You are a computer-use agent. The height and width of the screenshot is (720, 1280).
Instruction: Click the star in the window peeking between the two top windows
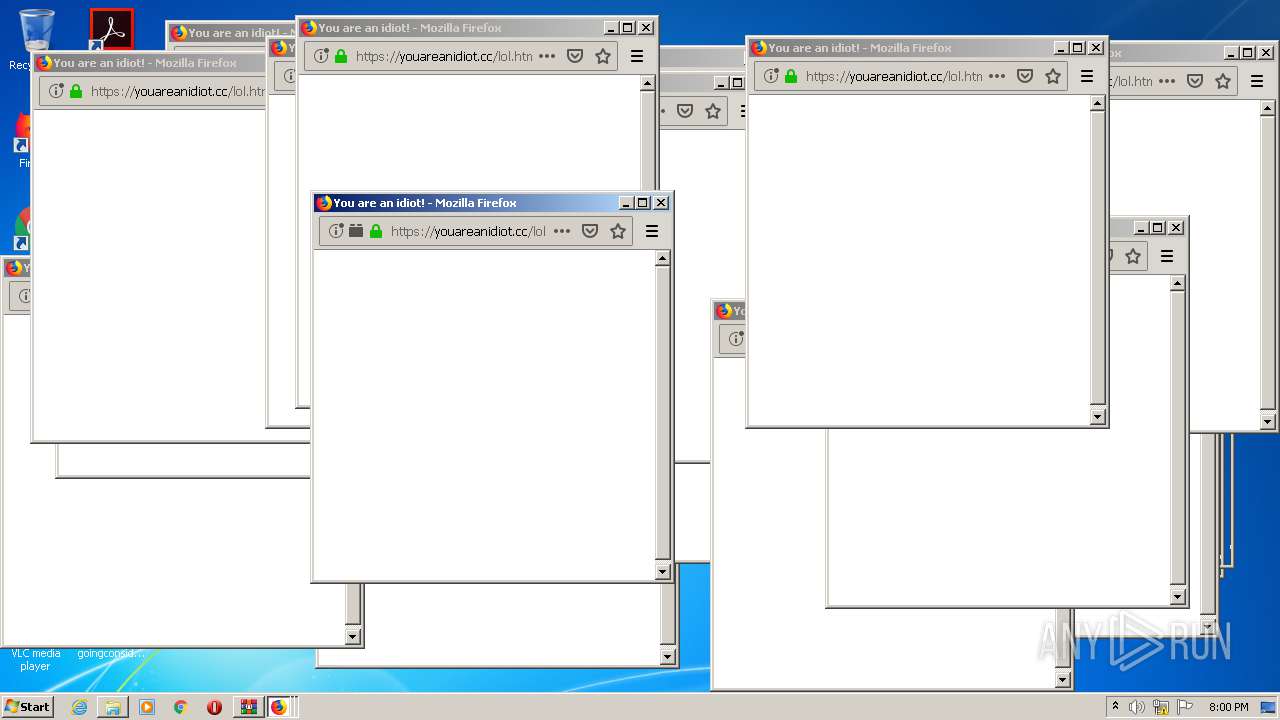coord(713,111)
